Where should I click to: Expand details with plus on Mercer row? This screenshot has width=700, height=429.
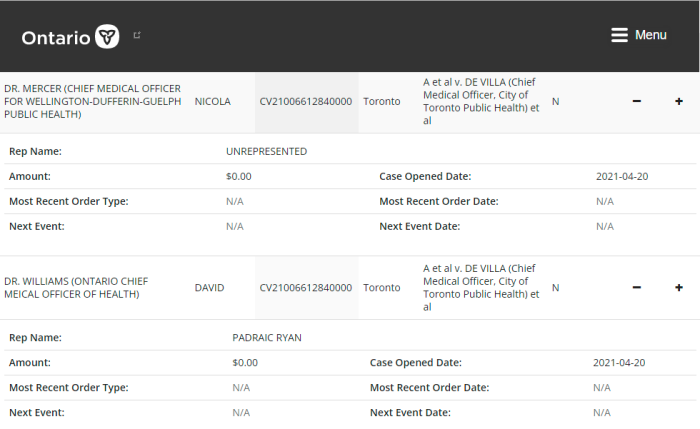pyautogui.click(x=679, y=101)
